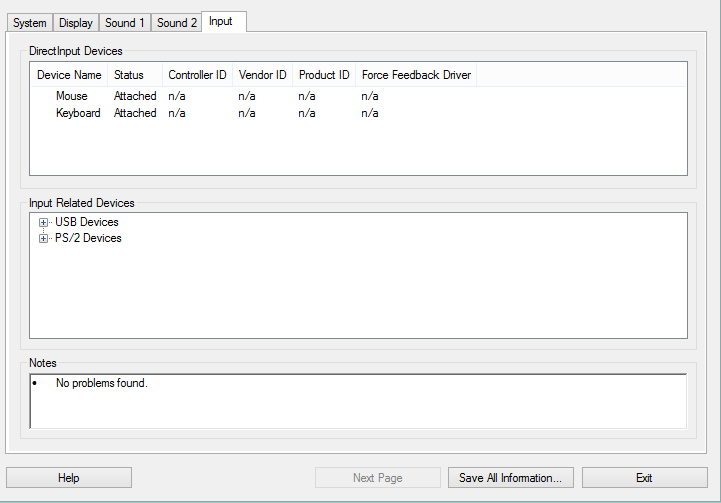Select the USB Devices tree item
This screenshot has height=503, width=721.
[87, 222]
